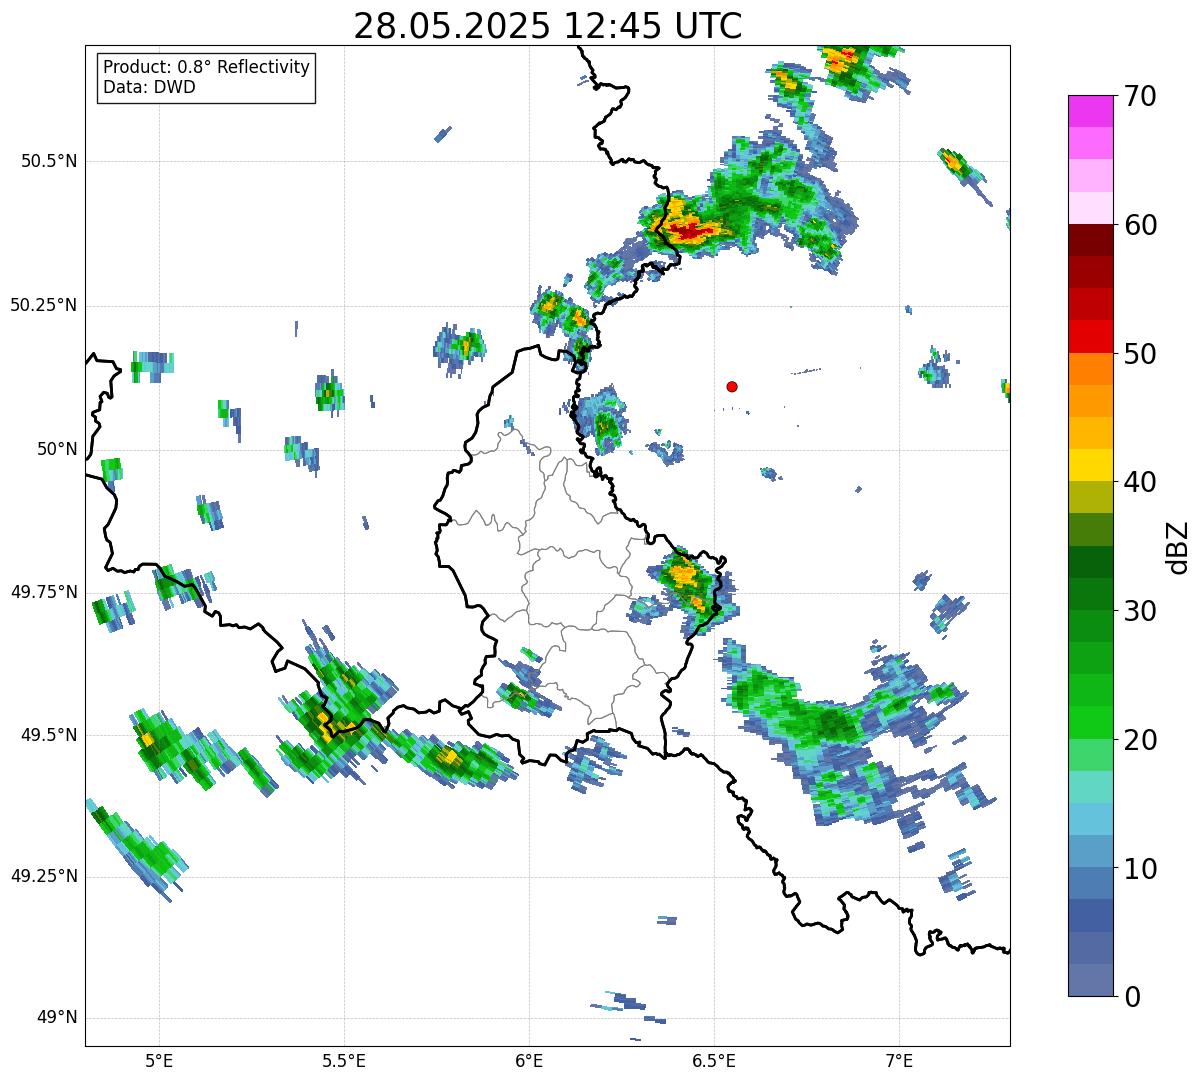The width and height of the screenshot is (1202, 1081).
Task: Click the 50°N latitude label
Action: point(57,449)
